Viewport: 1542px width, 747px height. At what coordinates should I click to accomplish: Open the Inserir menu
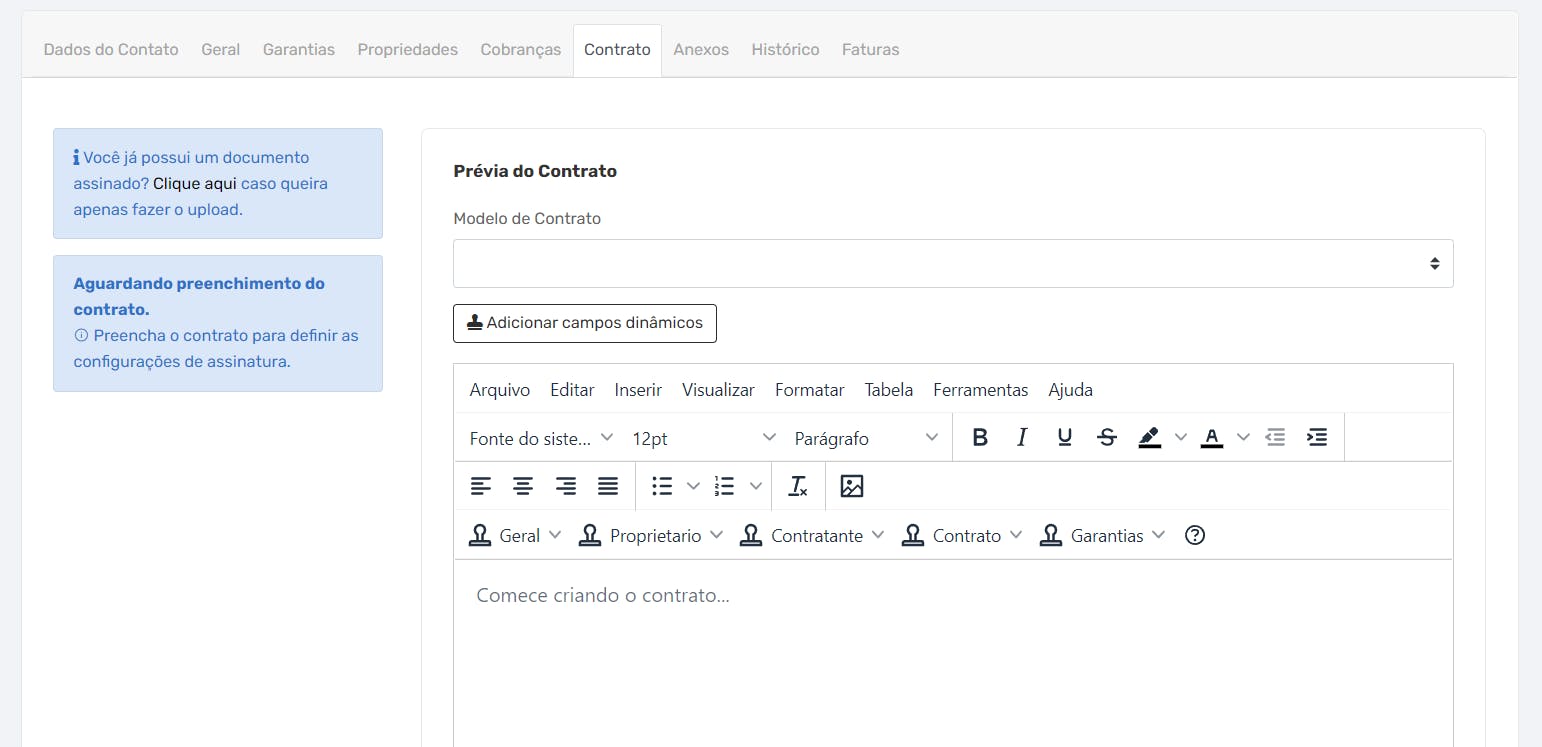[638, 390]
